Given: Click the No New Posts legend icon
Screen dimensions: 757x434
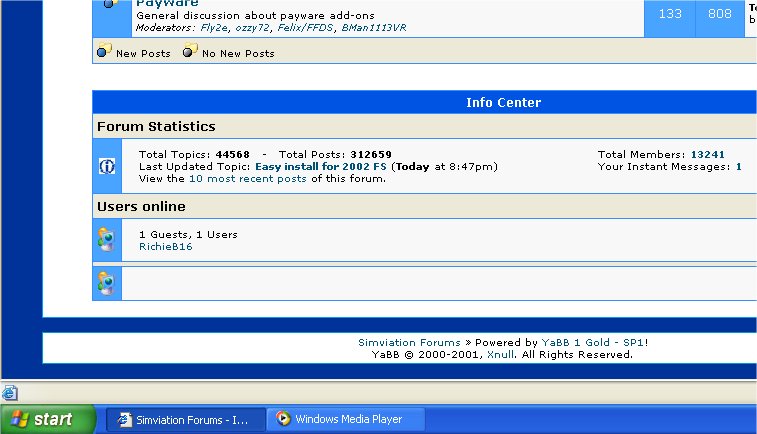Looking at the screenshot, I should pos(190,50).
